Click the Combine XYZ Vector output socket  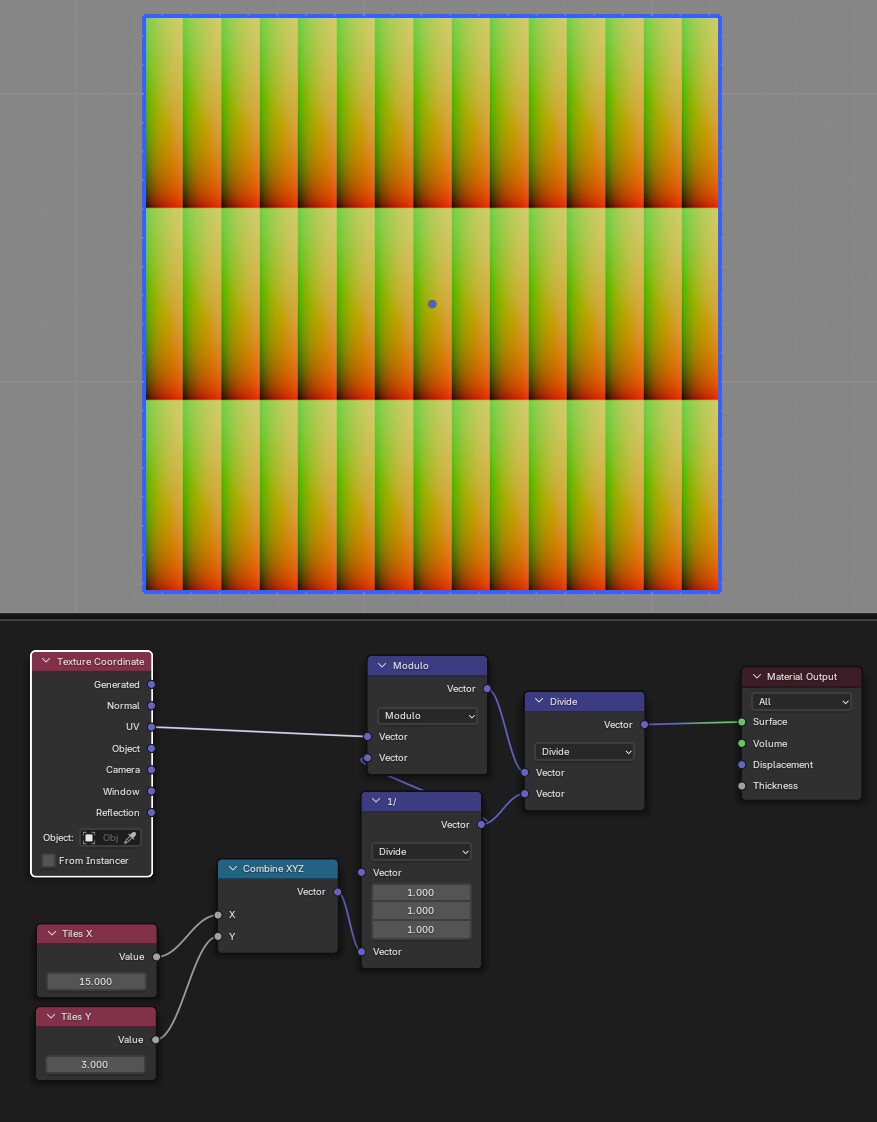click(x=338, y=892)
